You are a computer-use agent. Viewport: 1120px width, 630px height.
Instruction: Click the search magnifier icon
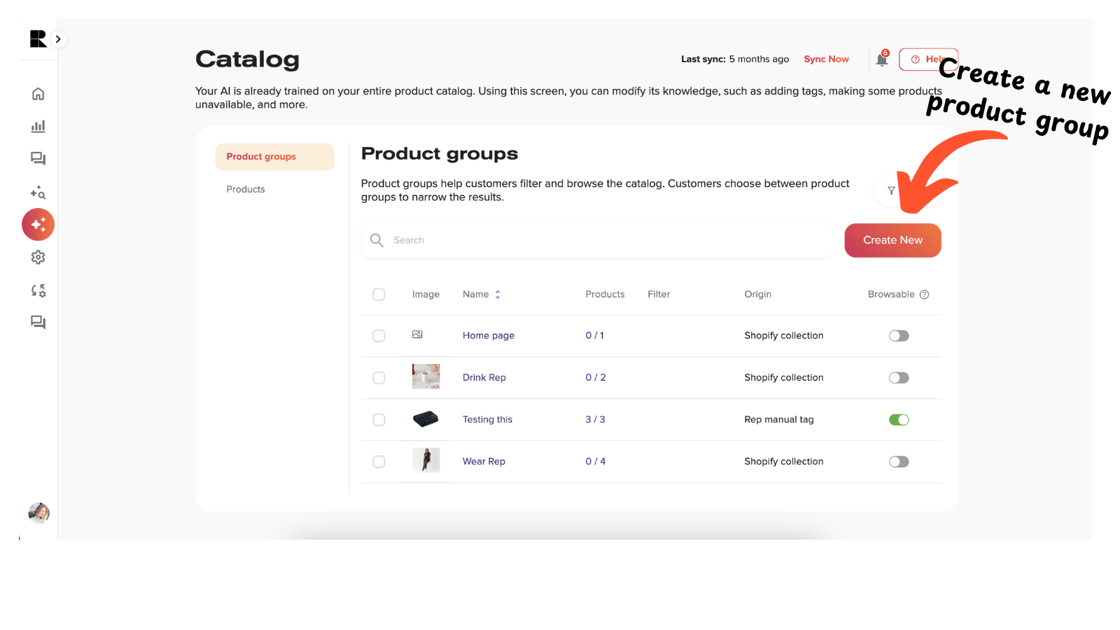pyautogui.click(x=376, y=240)
